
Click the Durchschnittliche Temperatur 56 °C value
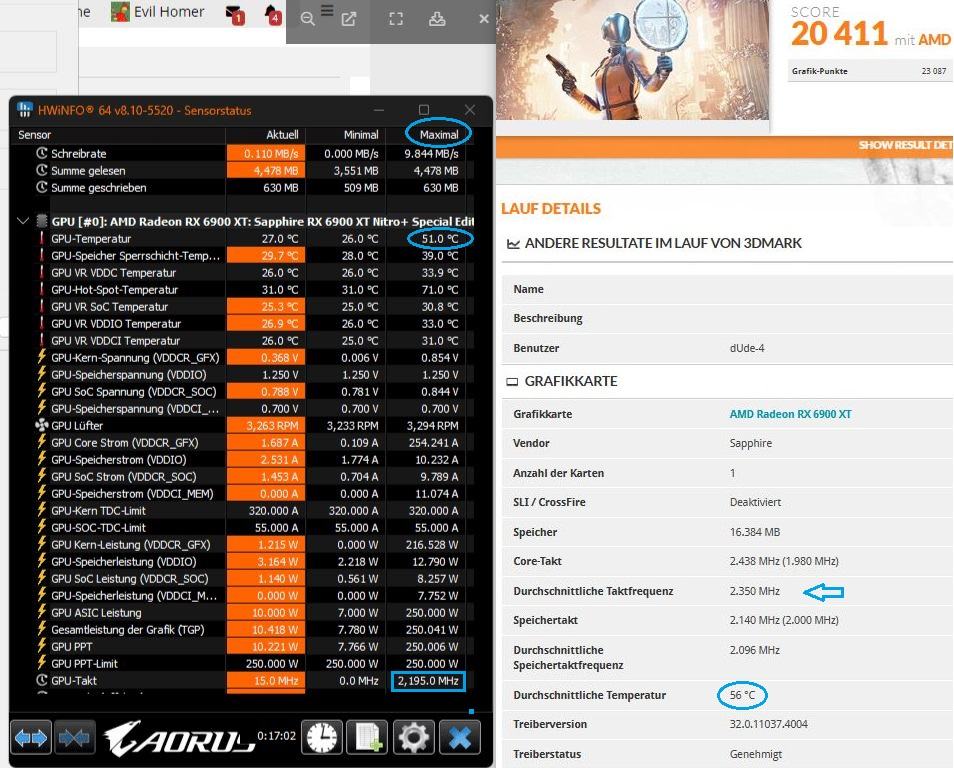point(742,695)
